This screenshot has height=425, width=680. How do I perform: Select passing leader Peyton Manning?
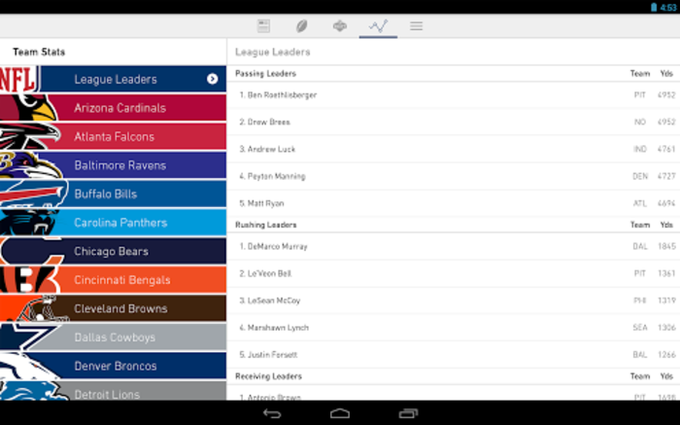pos(453,176)
